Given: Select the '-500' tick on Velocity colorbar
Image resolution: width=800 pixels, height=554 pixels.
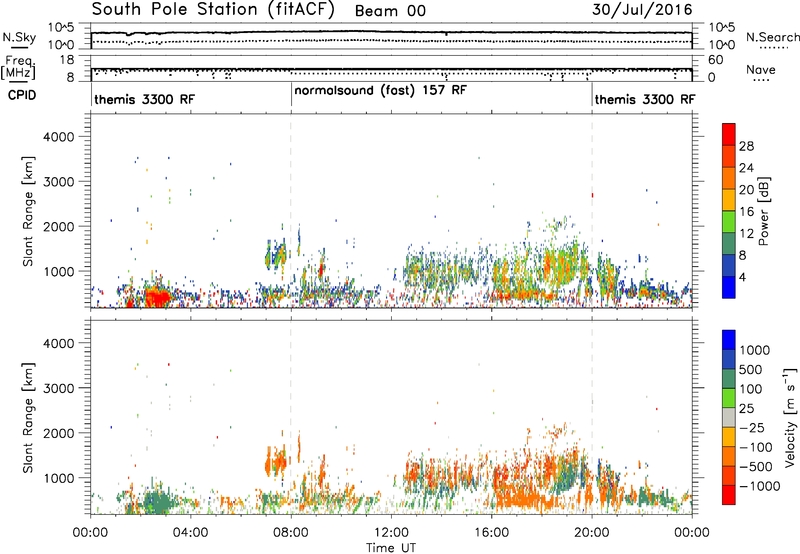Looking at the screenshot, I should (755, 467).
